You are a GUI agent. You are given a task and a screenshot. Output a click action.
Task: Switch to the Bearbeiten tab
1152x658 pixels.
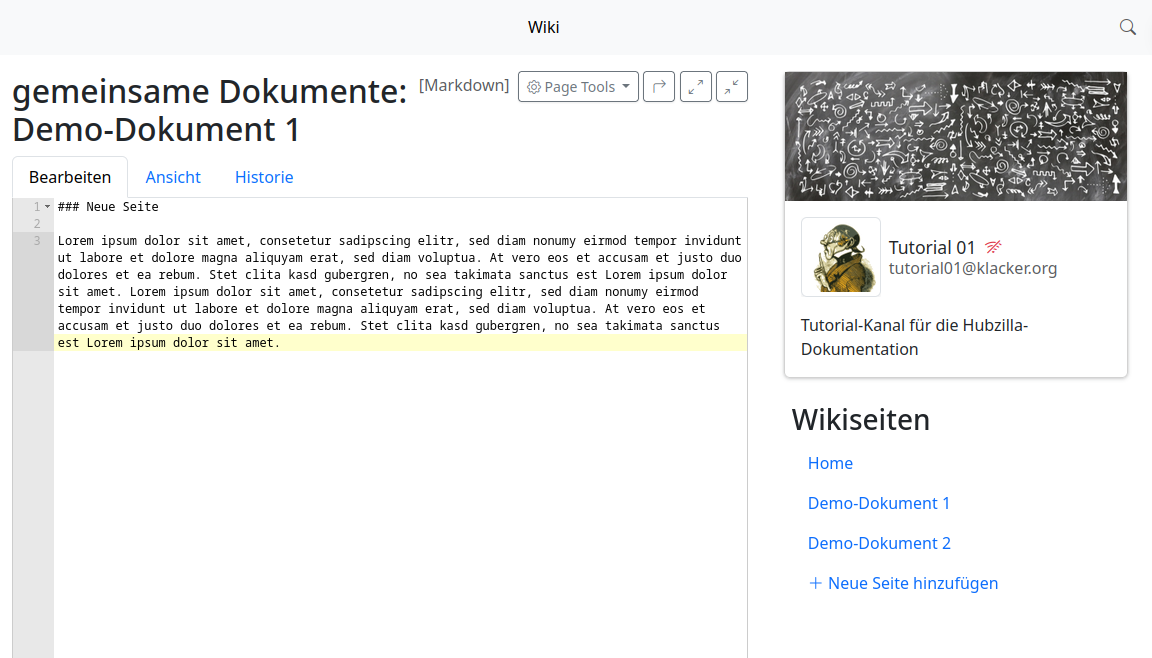coord(70,177)
